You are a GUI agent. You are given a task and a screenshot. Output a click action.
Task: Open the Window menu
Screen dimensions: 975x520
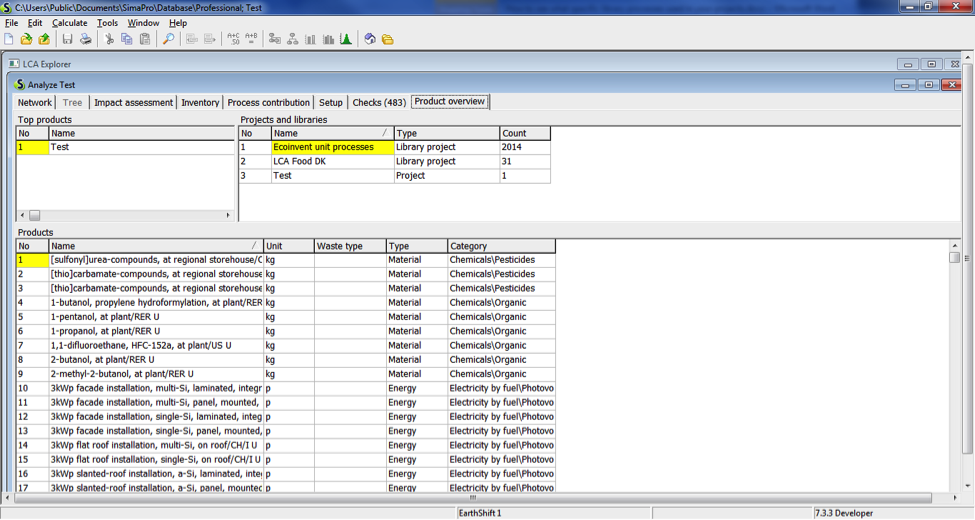coord(143,23)
